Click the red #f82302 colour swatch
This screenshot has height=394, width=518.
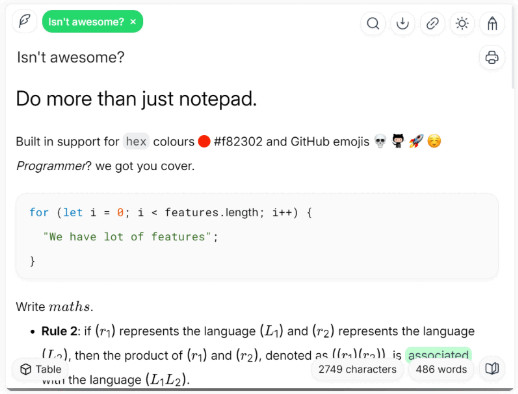(204, 141)
